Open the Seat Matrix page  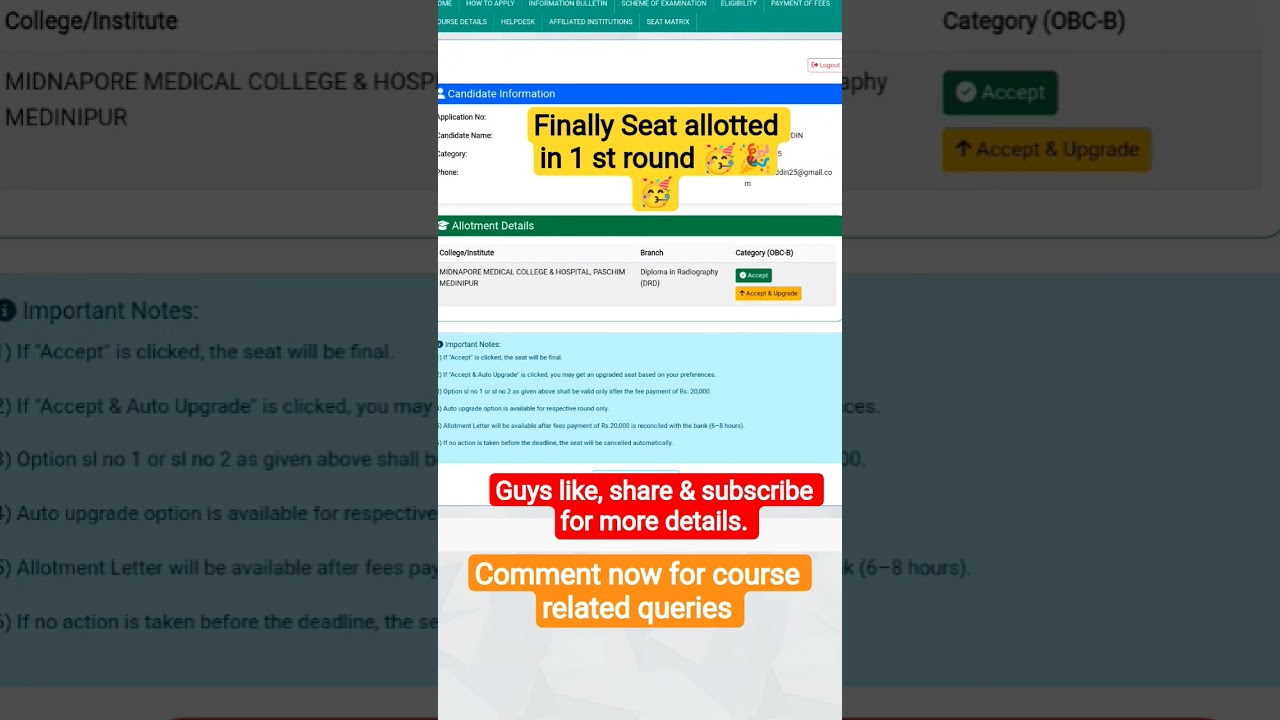coord(668,22)
